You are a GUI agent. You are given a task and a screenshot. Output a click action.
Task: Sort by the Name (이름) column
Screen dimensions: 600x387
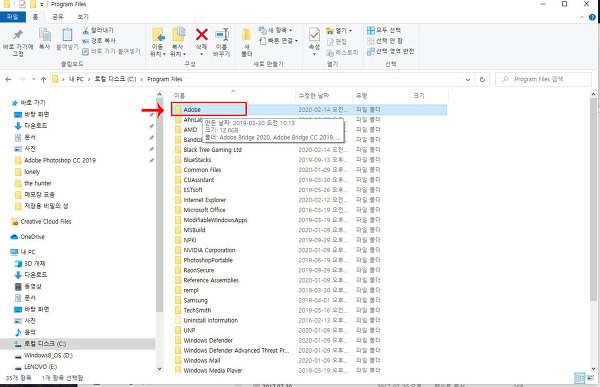[x=179, y=96]
